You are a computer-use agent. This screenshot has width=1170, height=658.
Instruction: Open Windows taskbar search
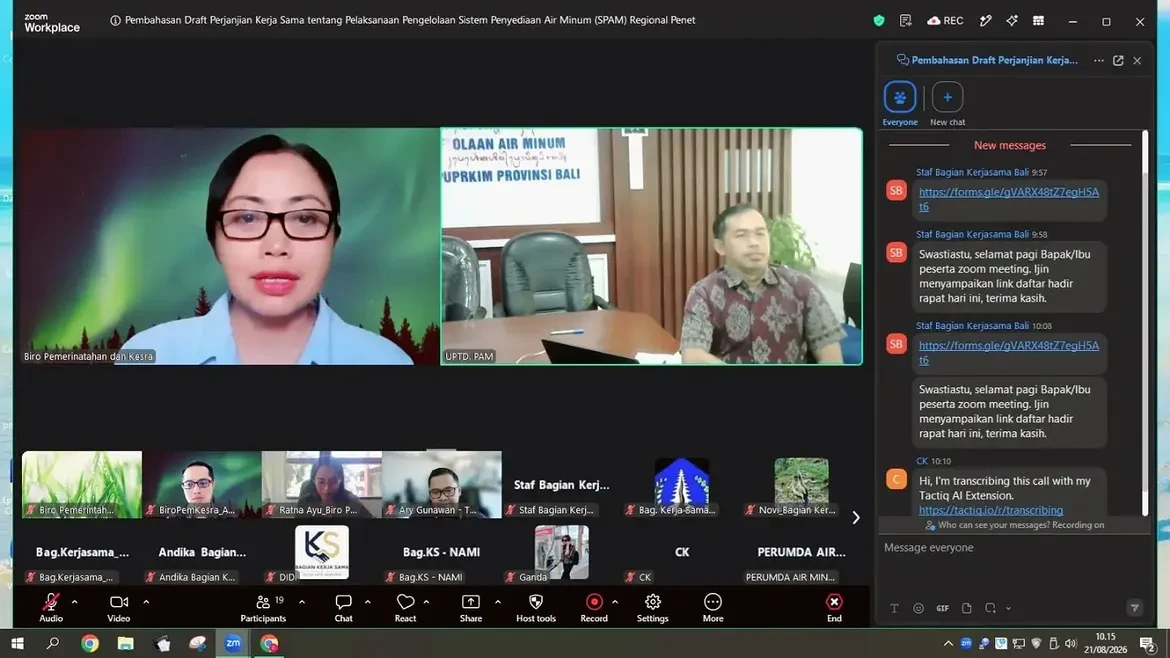(x=53, y=643)
